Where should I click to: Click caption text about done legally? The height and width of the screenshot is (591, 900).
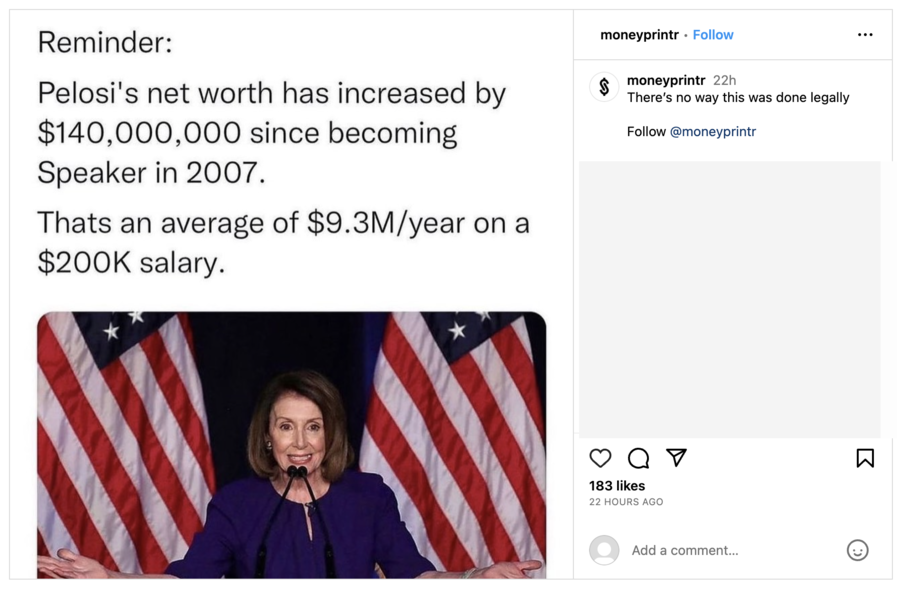pyautogui.click(x=738, y=98)
